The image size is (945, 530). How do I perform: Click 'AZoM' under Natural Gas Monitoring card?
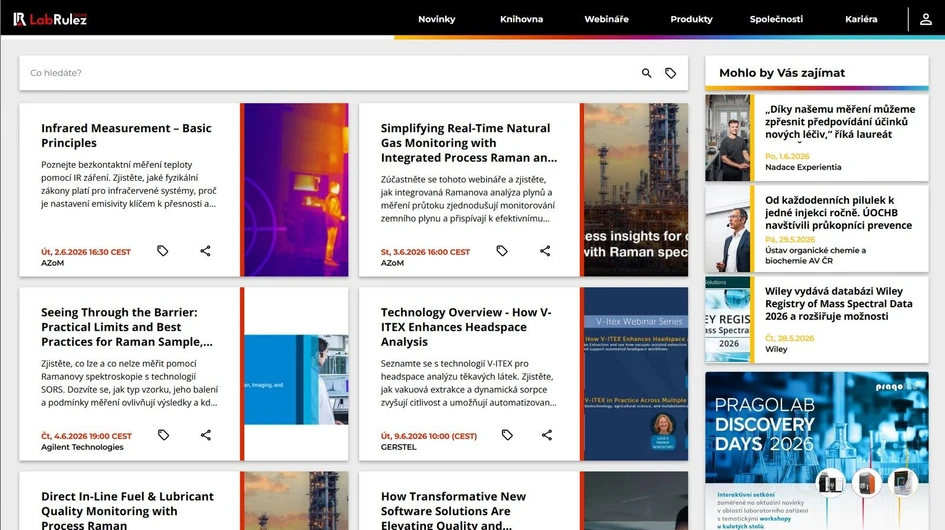(392, 263)
